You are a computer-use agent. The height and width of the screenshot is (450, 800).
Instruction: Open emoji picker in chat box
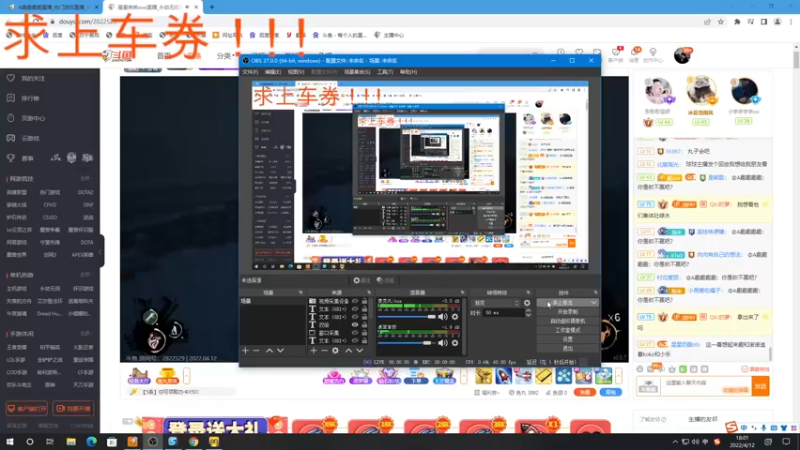pos(640,369)
